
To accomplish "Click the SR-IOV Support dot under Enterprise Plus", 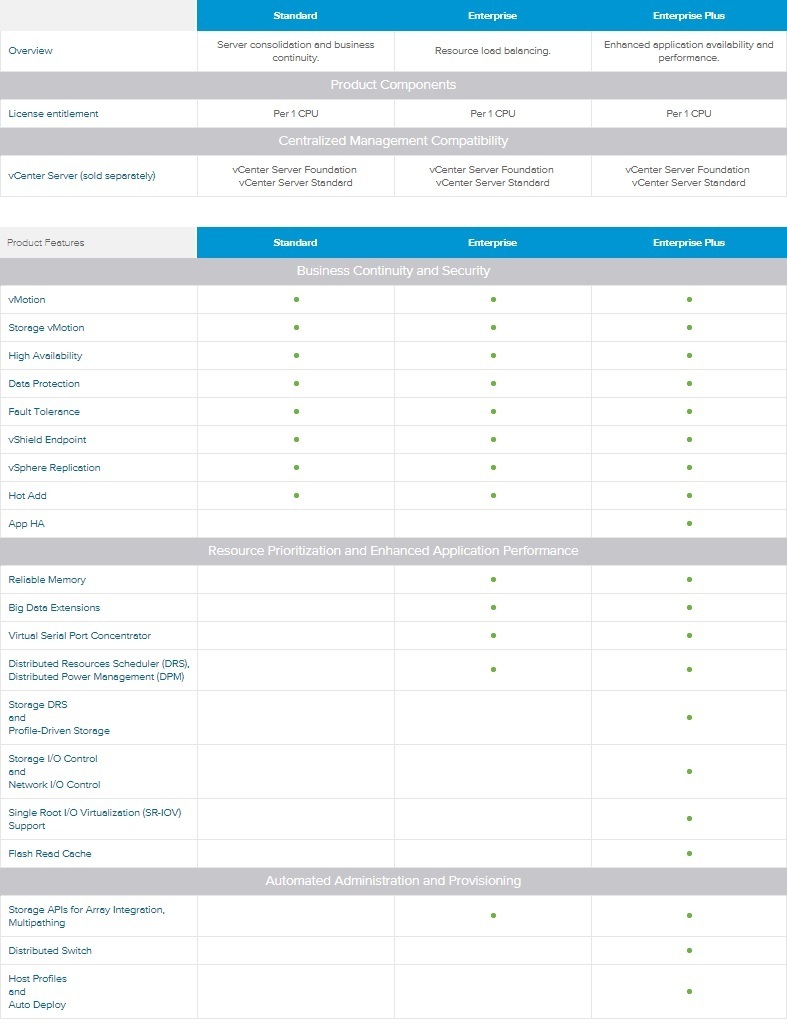I will (689, 819).
